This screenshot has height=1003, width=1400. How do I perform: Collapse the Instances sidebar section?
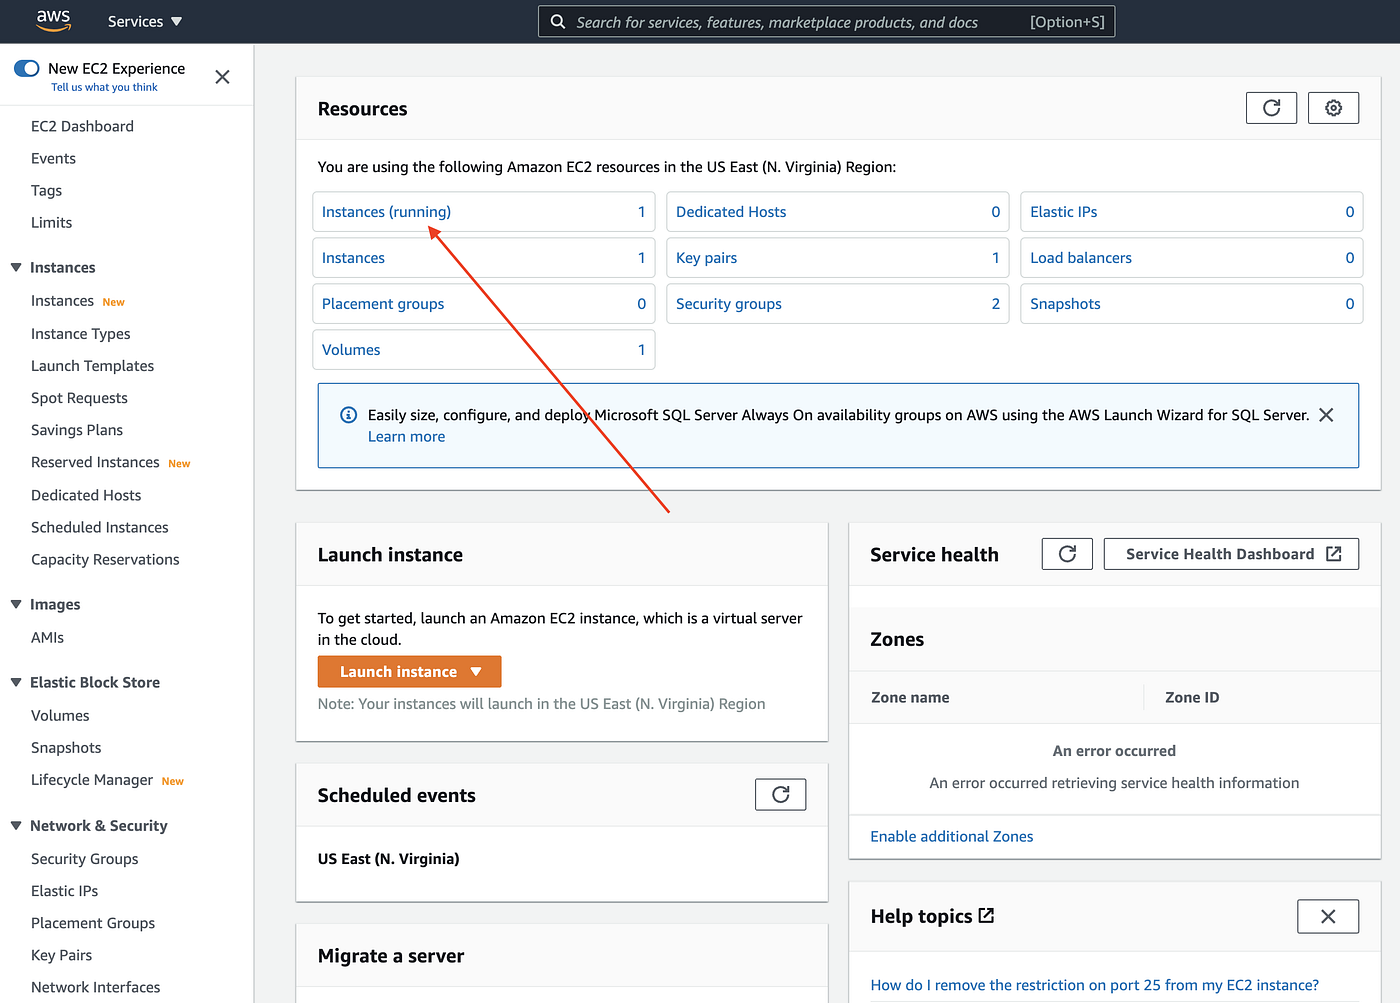click(16, 268)
